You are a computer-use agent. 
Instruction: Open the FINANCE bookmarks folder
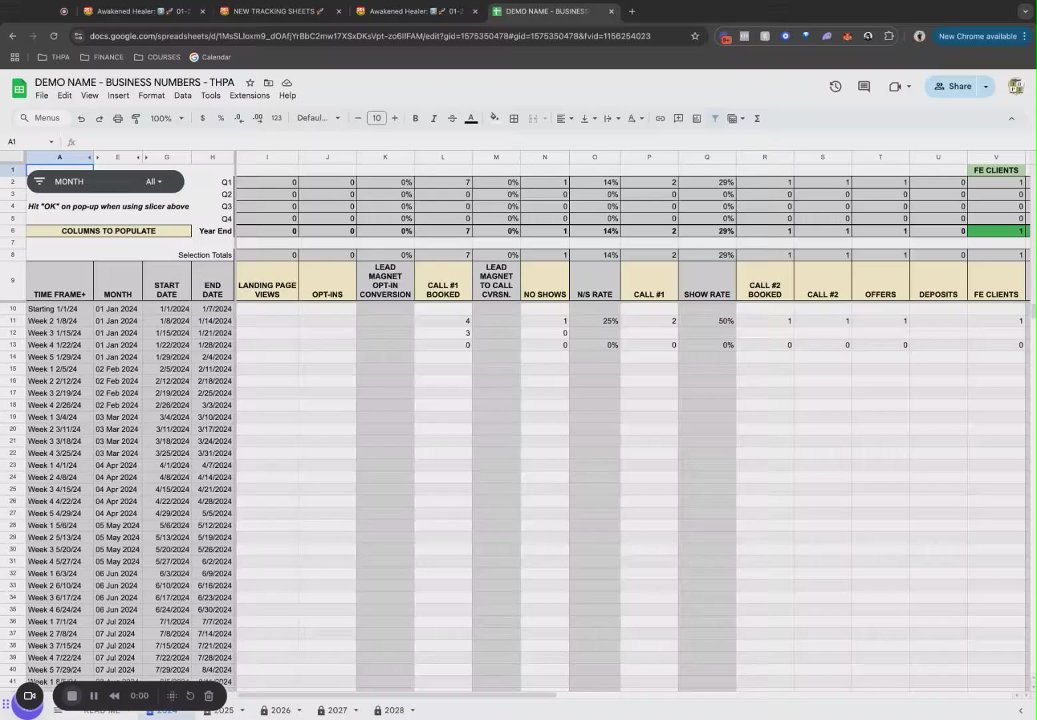point(102,58)
